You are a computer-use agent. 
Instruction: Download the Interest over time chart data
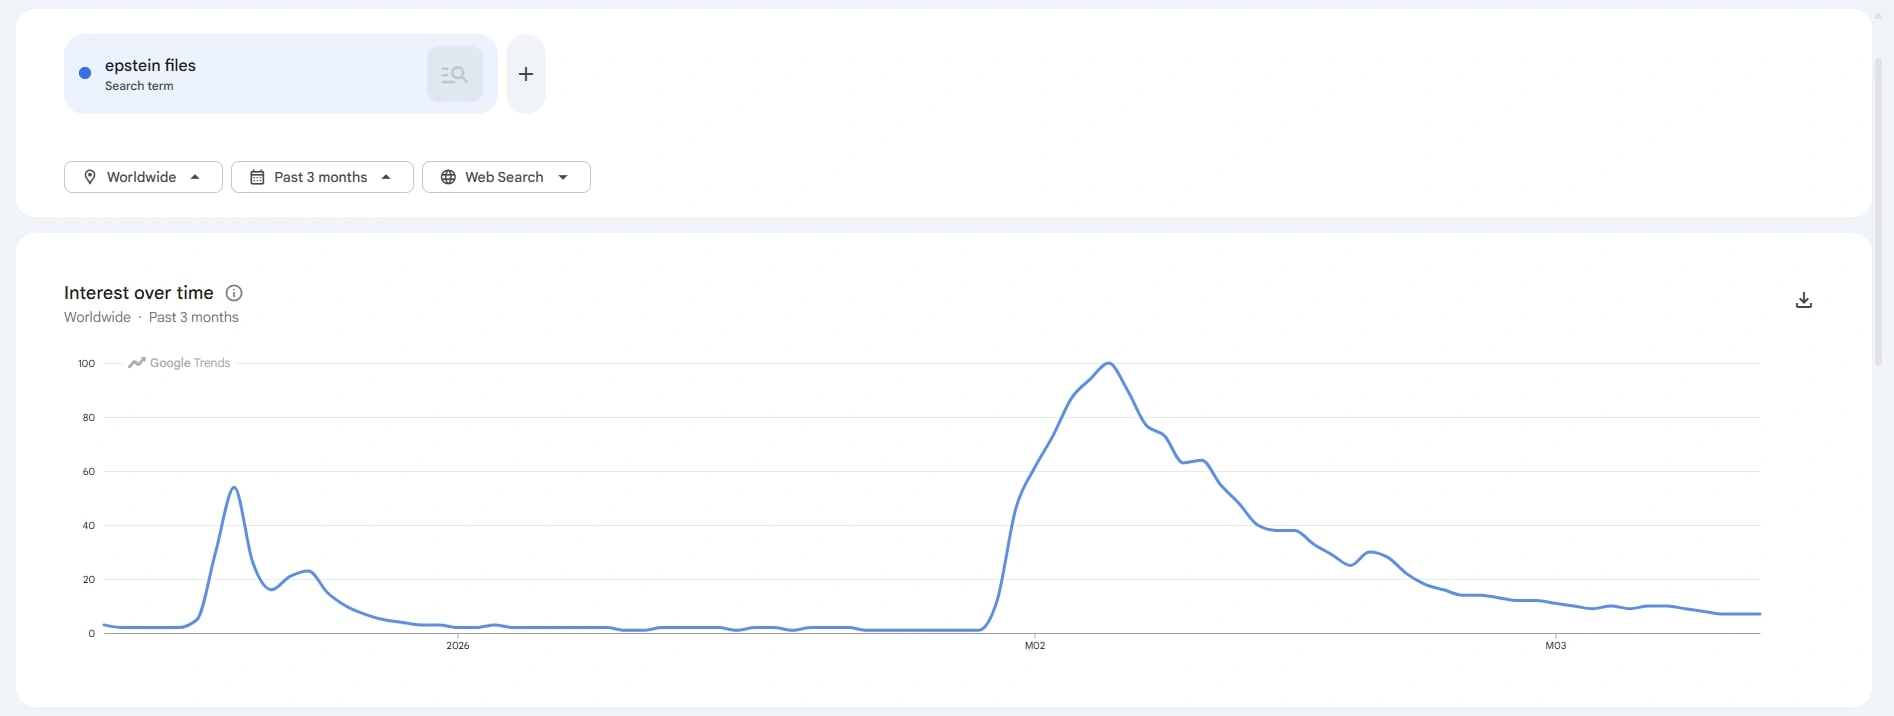(1804, 300)
